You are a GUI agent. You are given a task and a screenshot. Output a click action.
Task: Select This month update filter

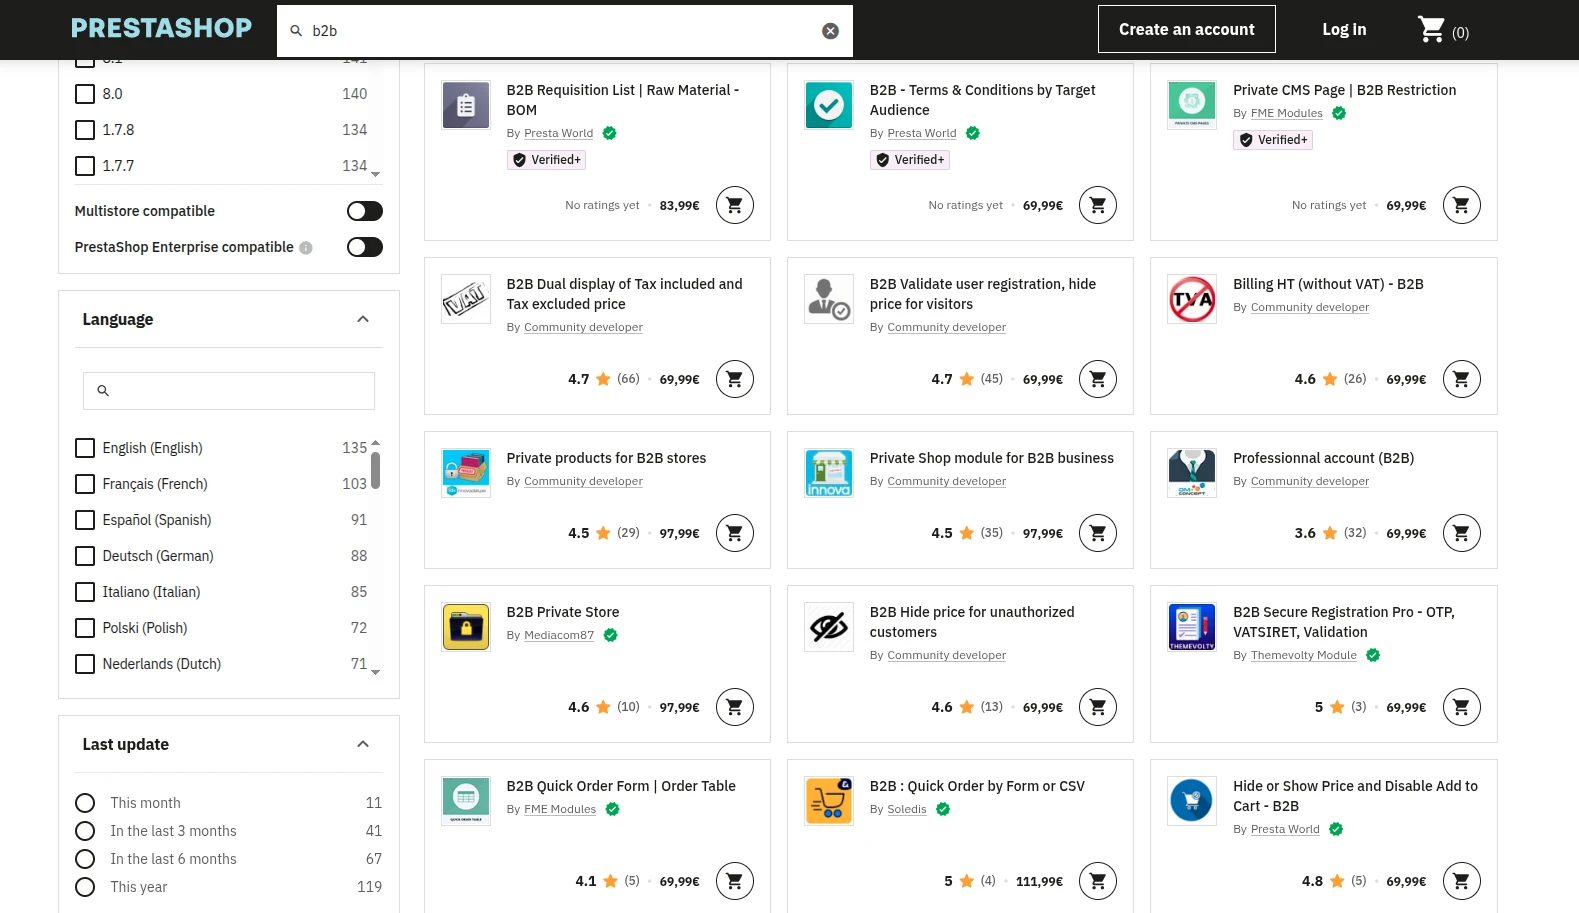pyautogui.click(x=85, y=803)
